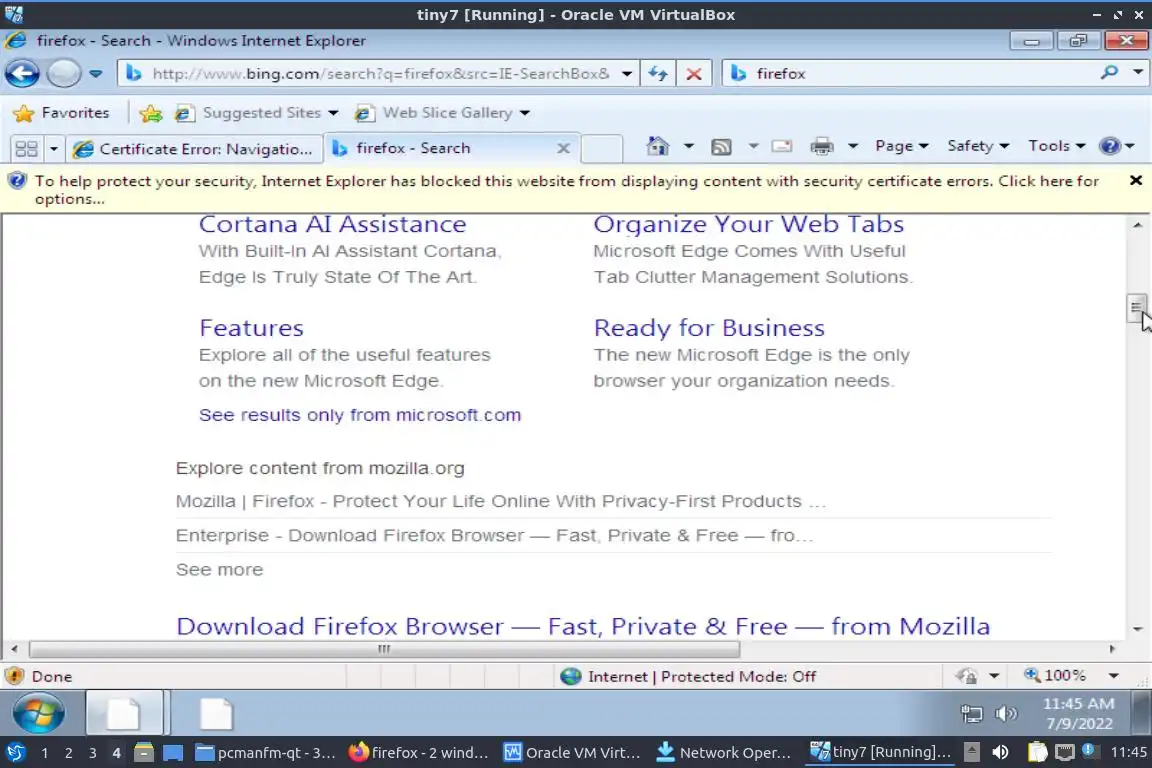Dismiss the security information bar
Viewport: 1152px width, 768px height.
pos(1135,181)
